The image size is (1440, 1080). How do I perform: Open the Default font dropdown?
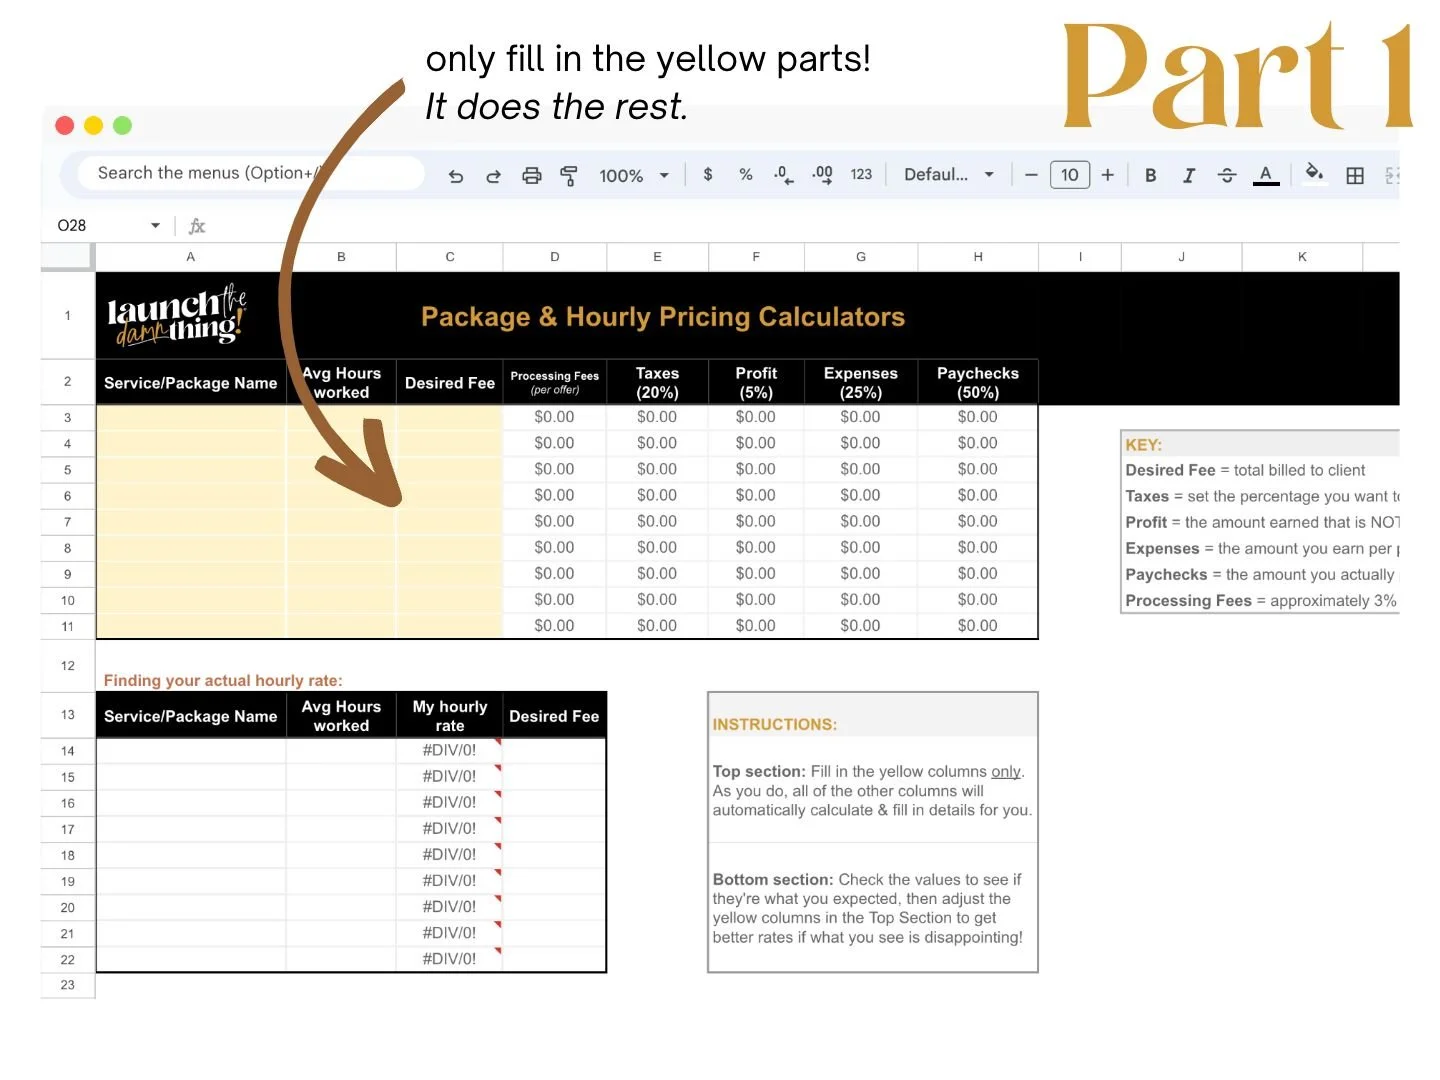(x=946, y=174)
